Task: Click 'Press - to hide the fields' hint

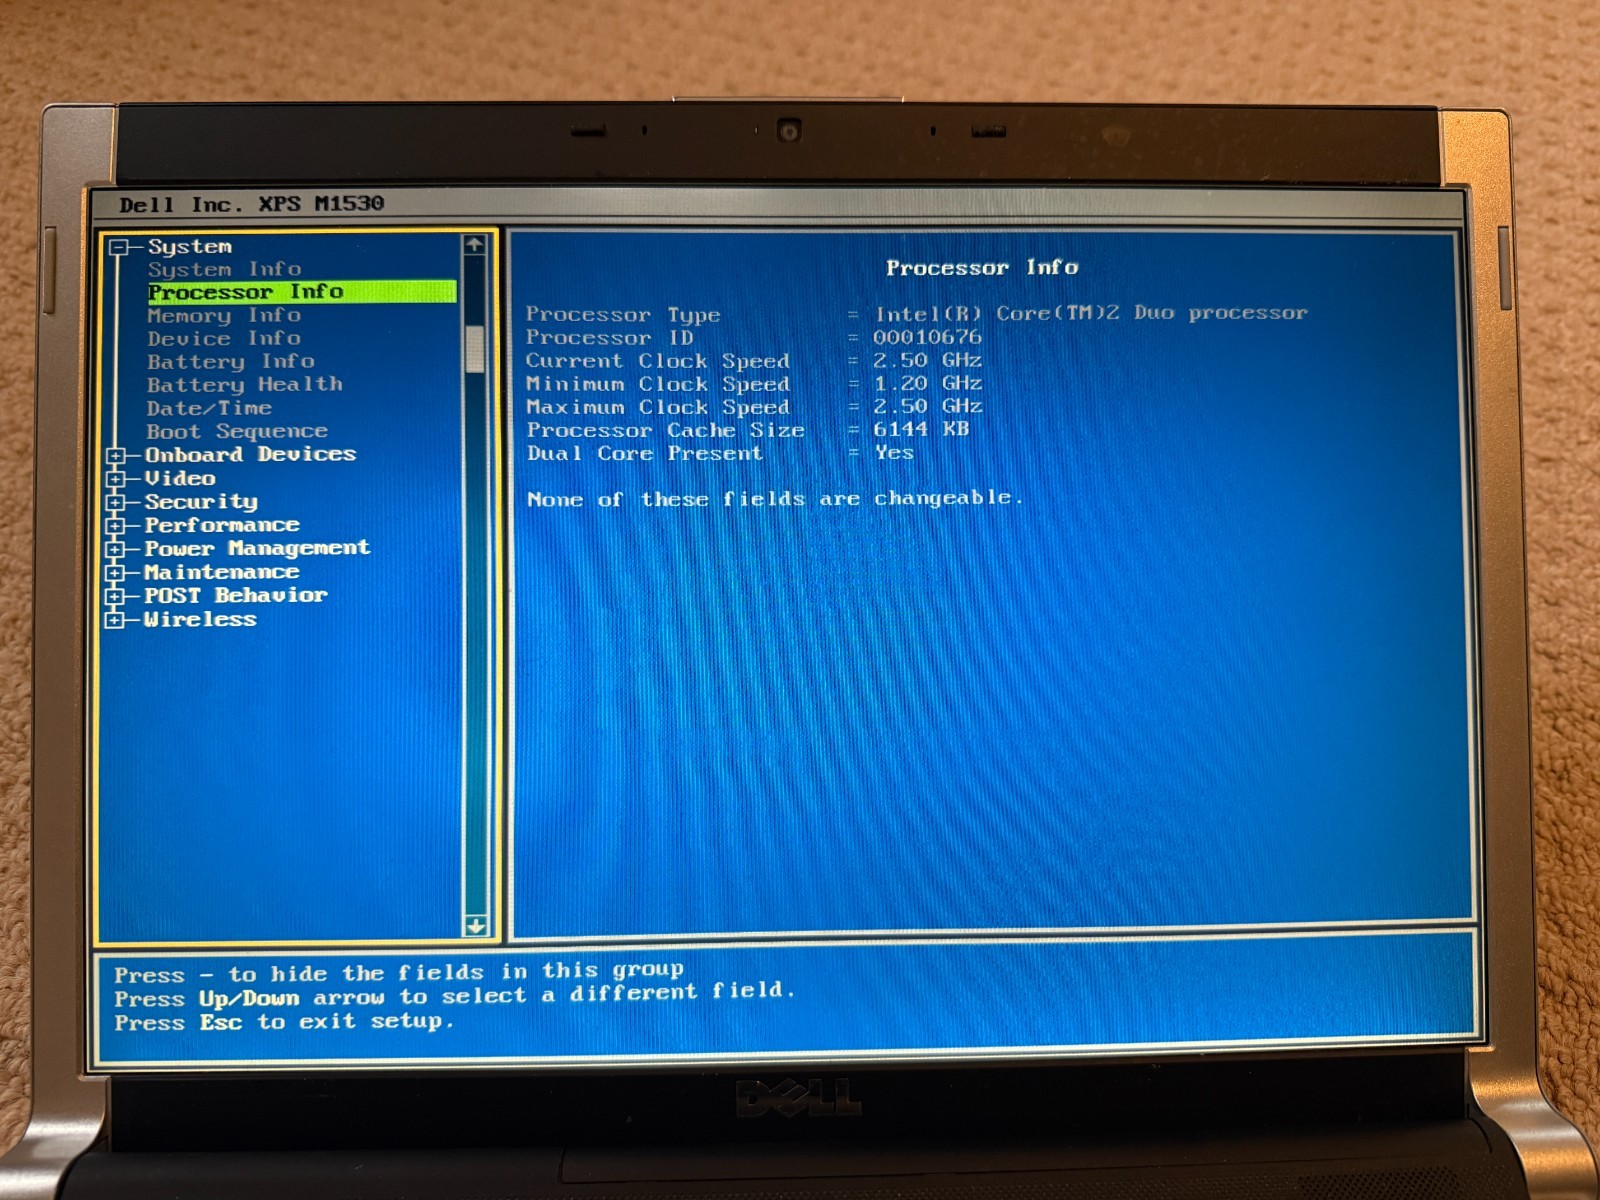Action: coord(399,972)
